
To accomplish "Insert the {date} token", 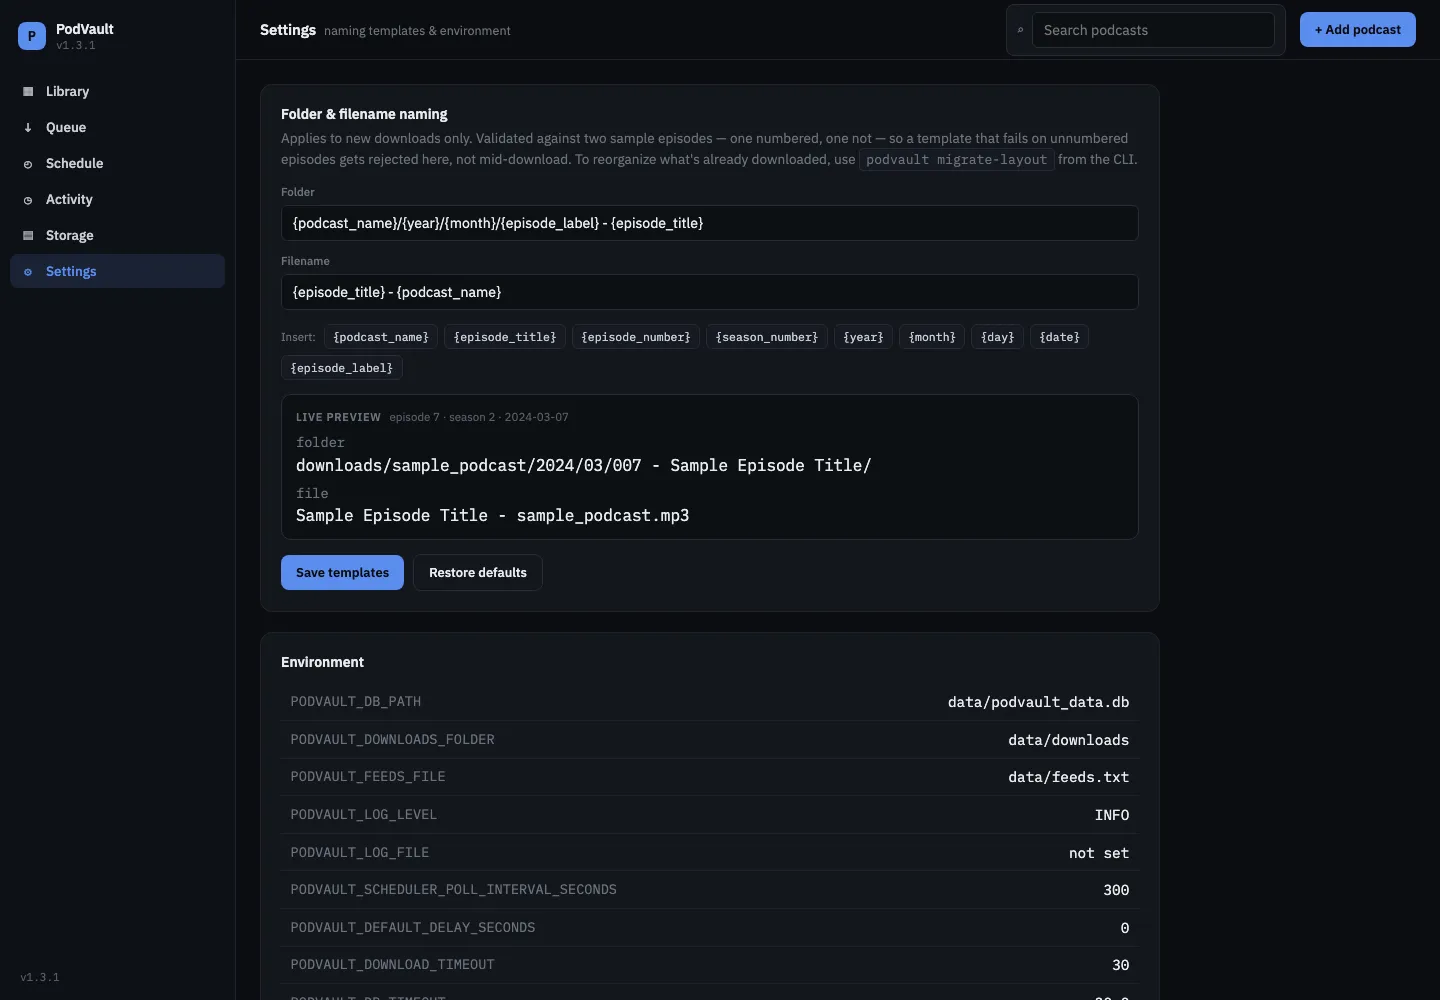I will coord(1059,337).
